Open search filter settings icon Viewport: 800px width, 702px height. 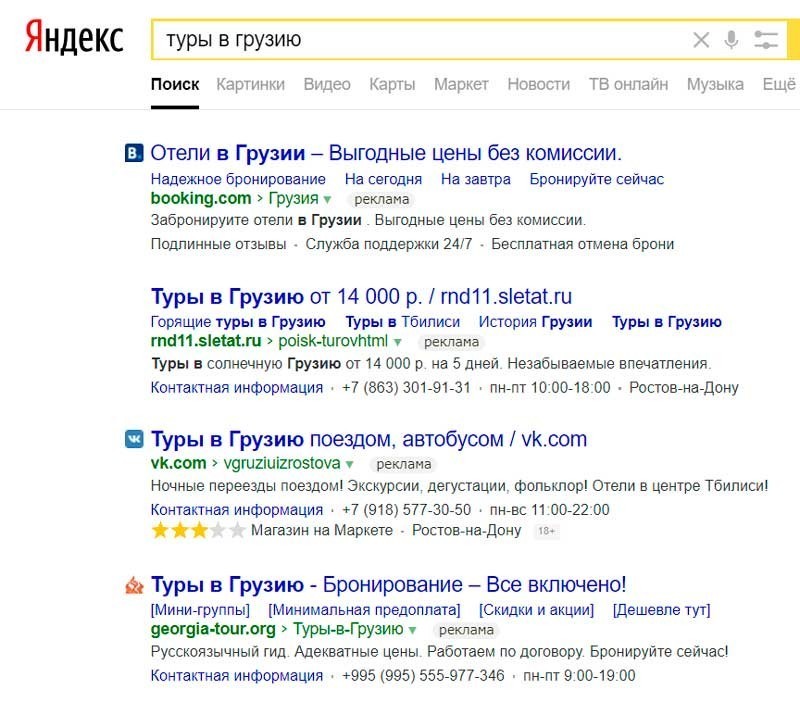[x=766, y=39]
